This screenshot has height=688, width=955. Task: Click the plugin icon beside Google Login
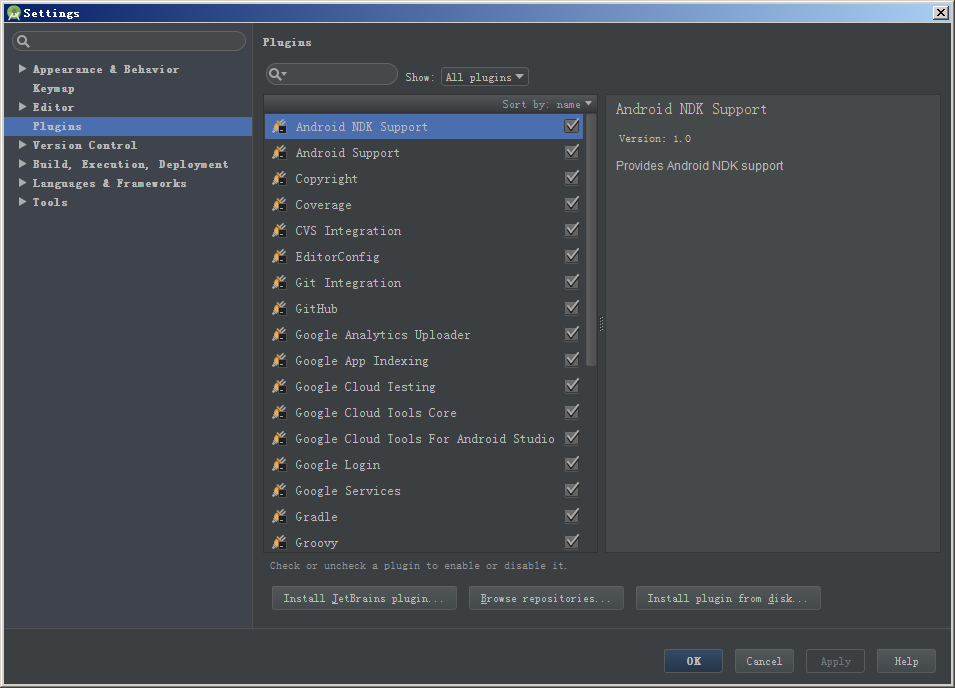280,465
